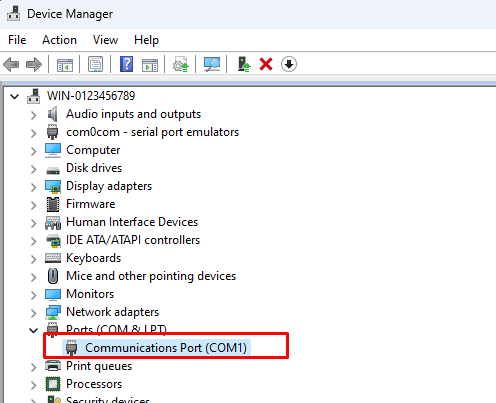This screenshot has height=403, width=496.
Task: Select the Display adapters category
Action: point(109,186)
